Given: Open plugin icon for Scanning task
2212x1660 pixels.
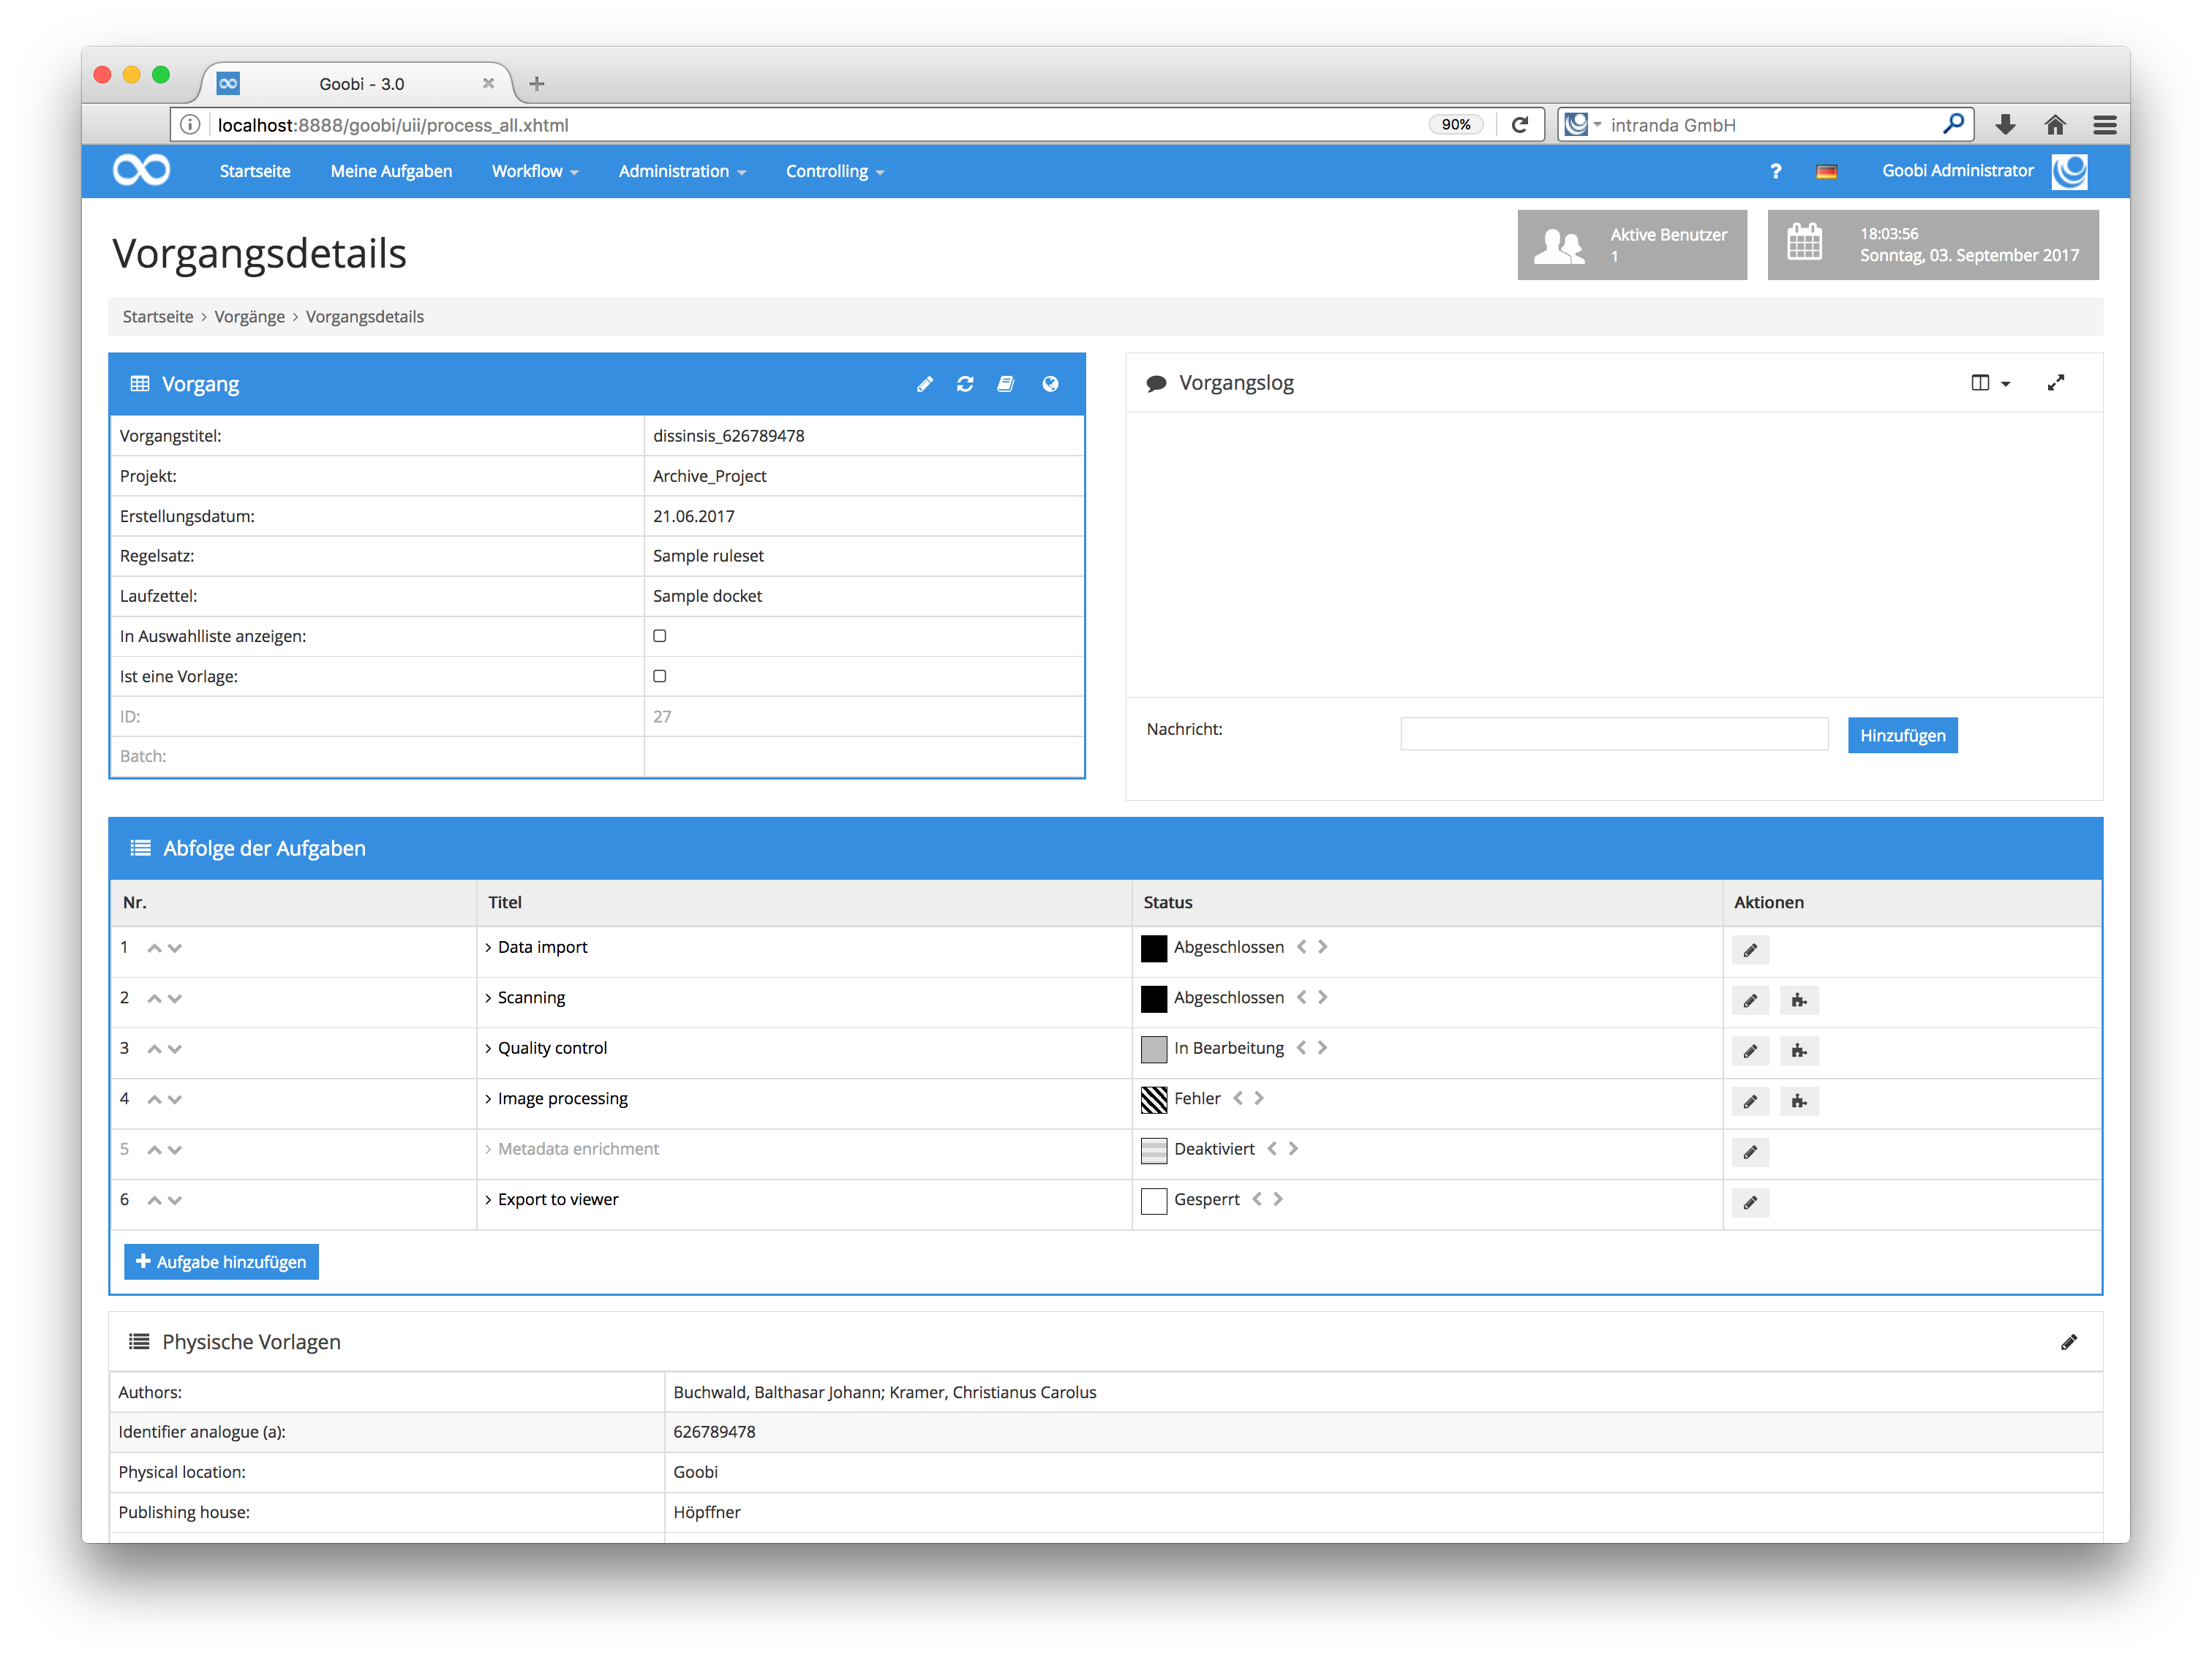Looking at the screenshot, I should pos(1799,1000).
